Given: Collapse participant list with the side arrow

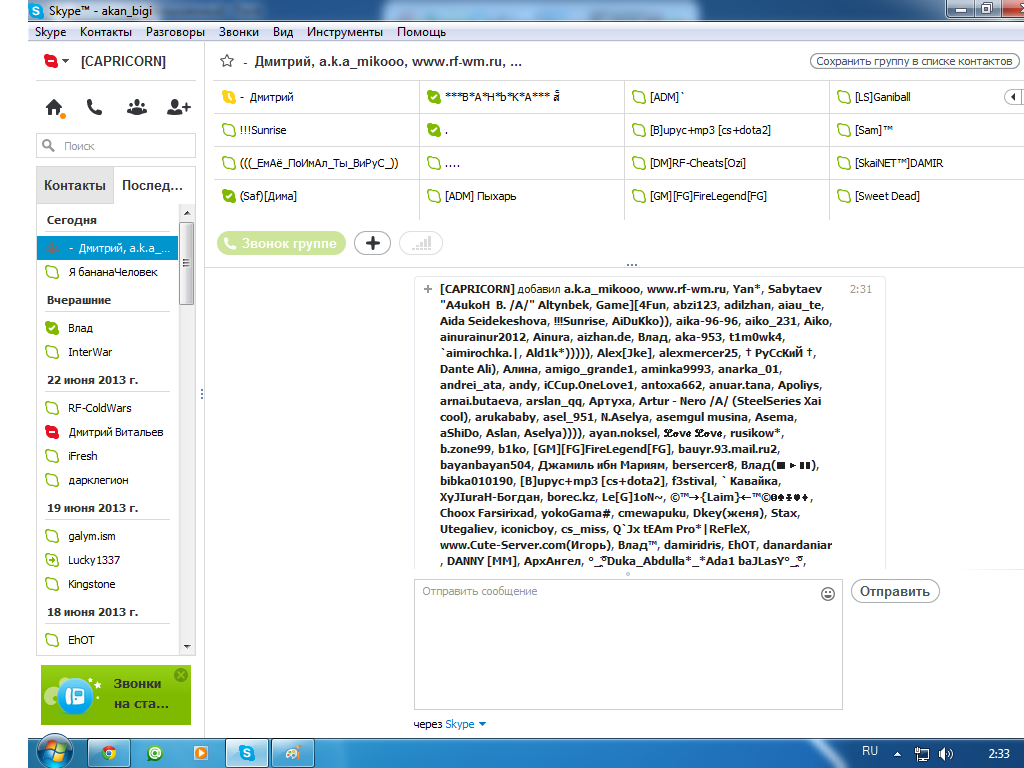Looking at the screenshot, I should pyautogui.click(x=1013, y=97).
